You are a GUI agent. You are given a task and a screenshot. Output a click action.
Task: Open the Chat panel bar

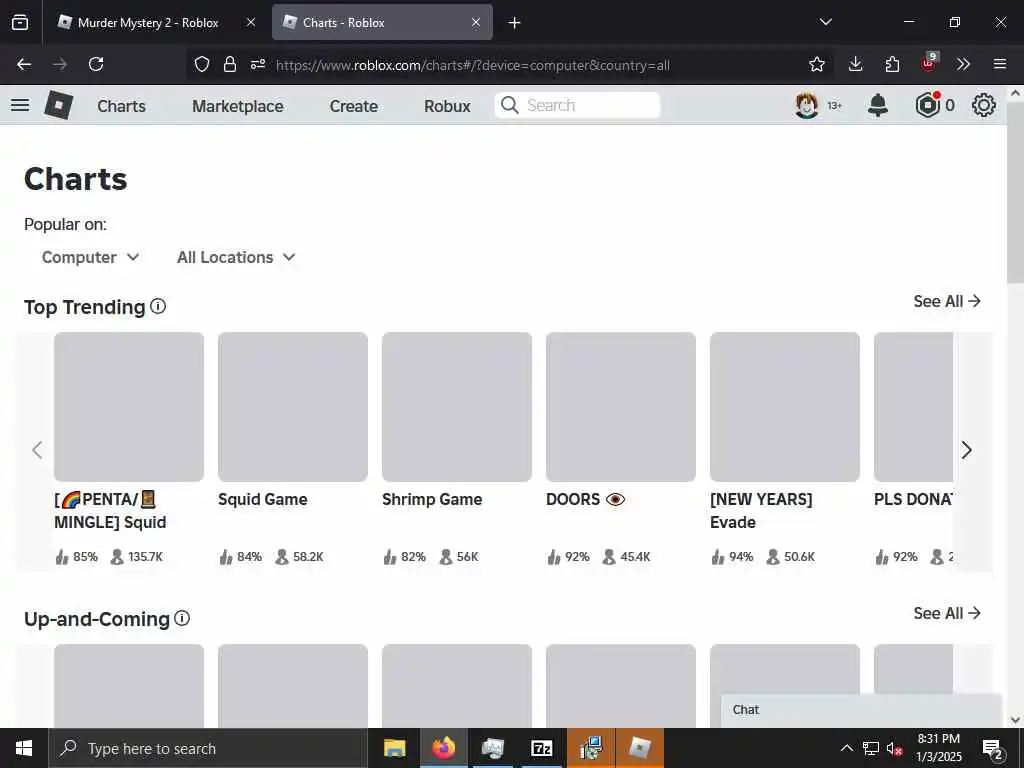pos(861,710)
